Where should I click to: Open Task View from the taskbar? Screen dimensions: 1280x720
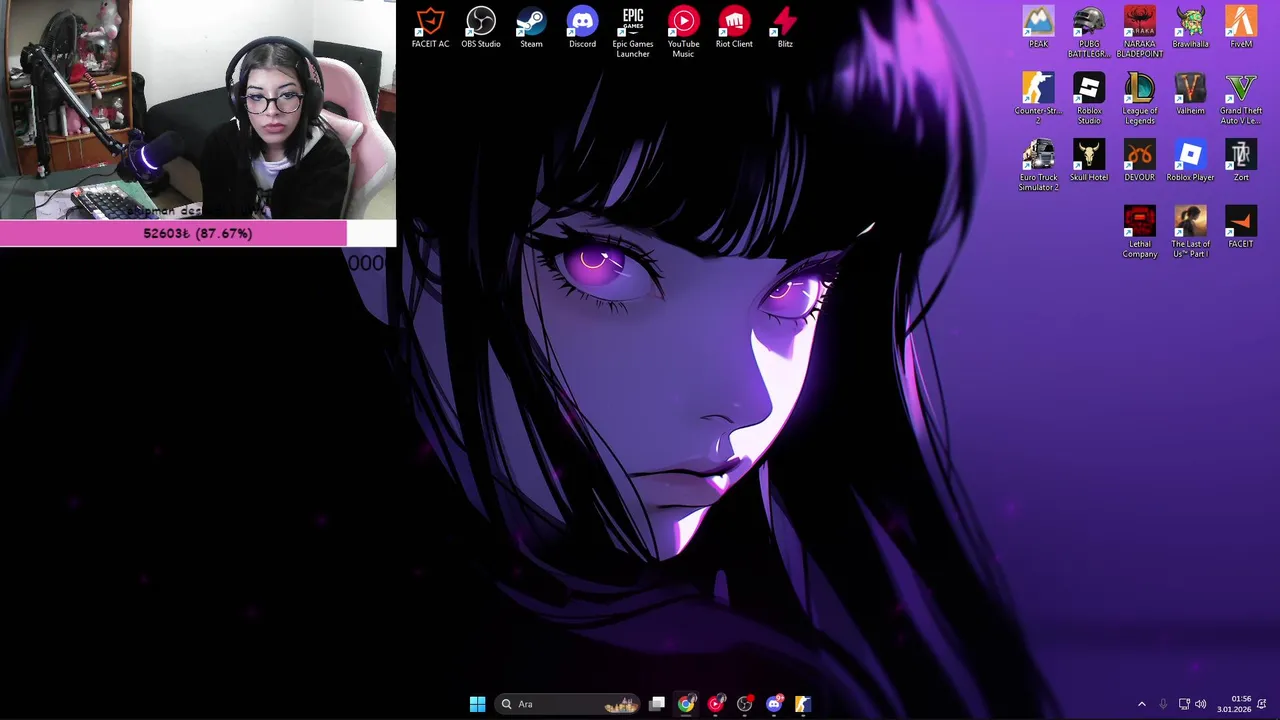pos(657,704)
